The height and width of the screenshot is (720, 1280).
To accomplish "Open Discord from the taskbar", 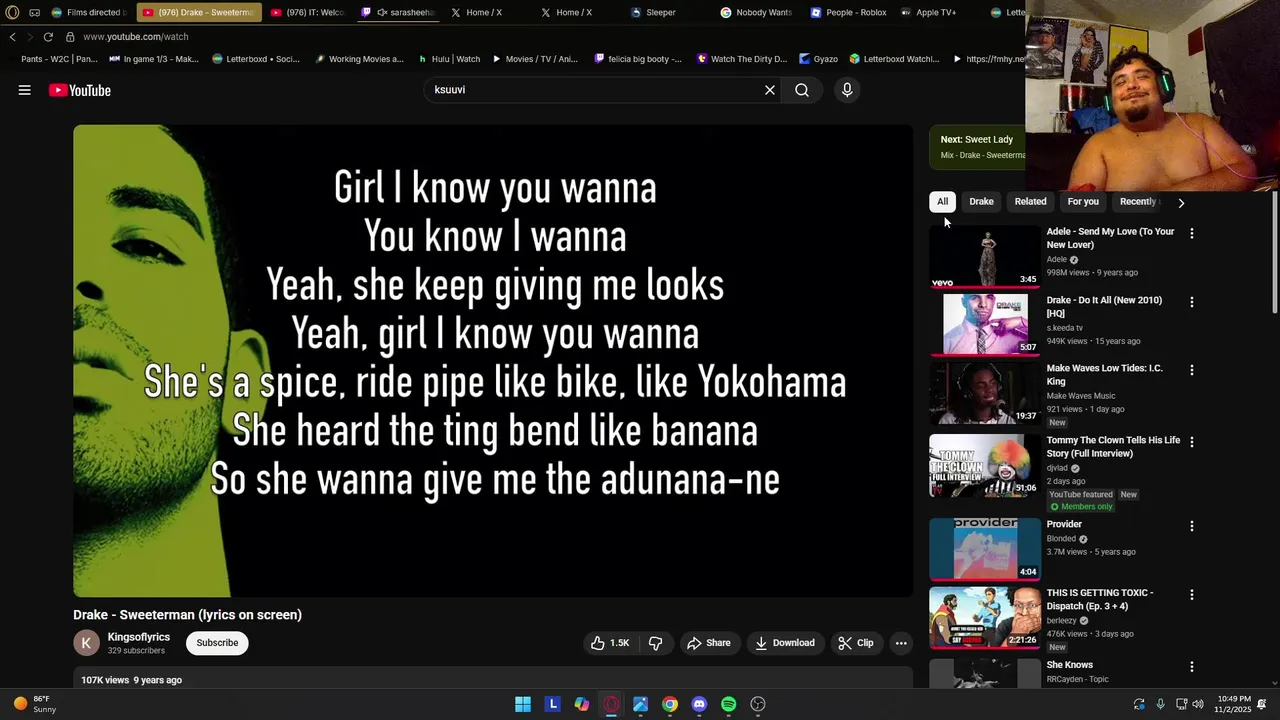I will tap(699, 704).
